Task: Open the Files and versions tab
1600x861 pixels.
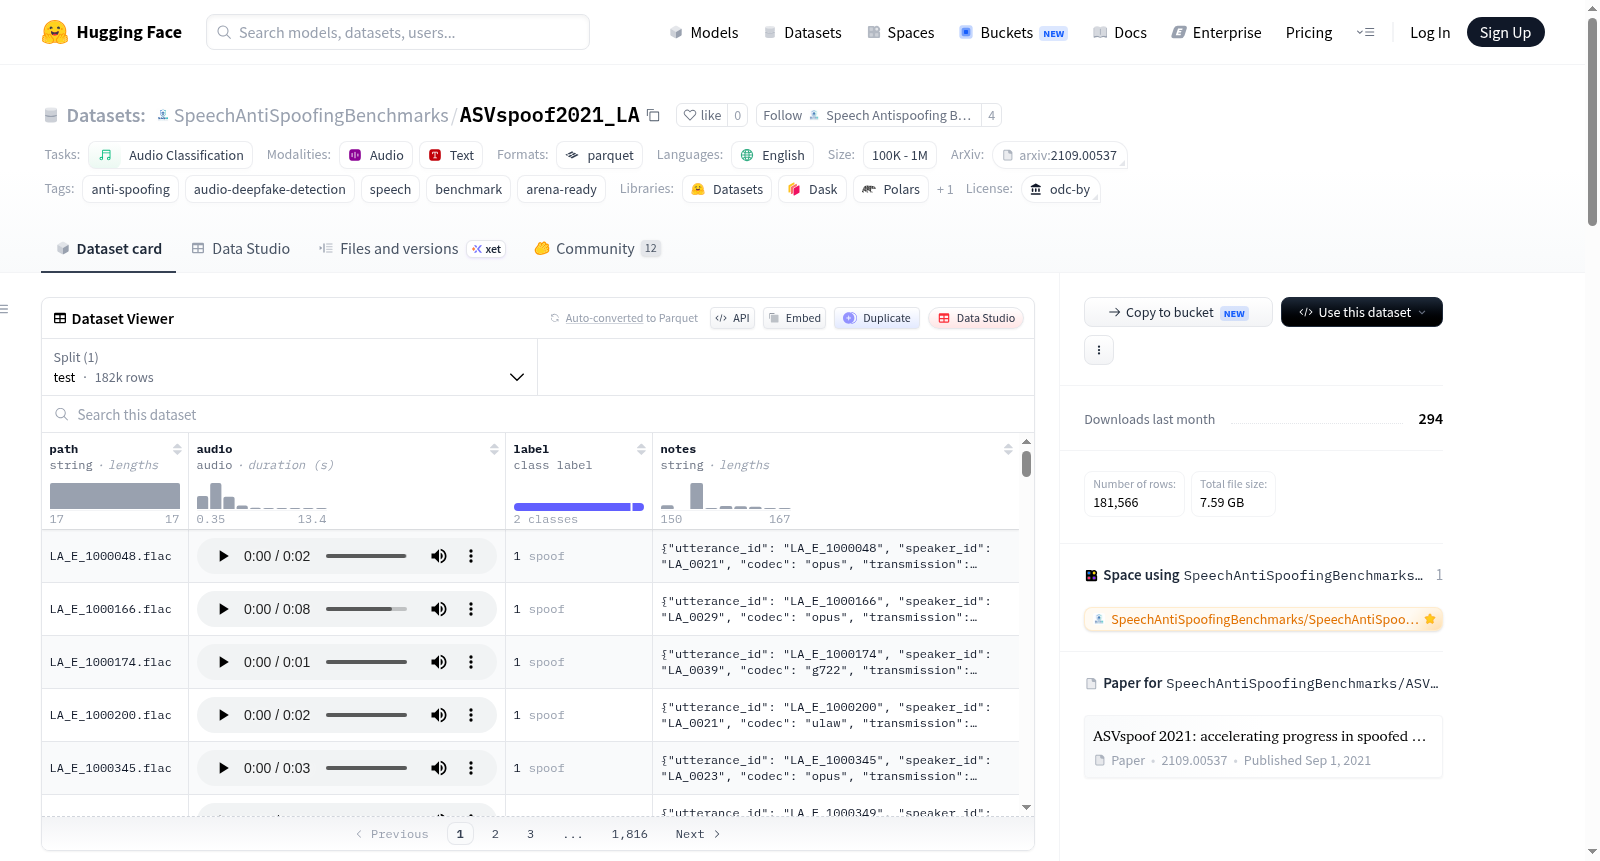Action: (x=412, y=249)
